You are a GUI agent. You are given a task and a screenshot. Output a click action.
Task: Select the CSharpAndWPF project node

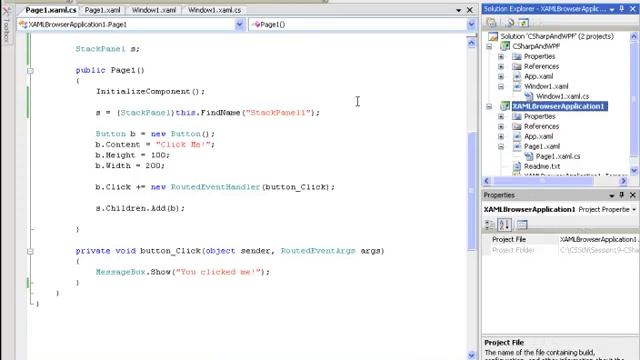click(x=536, y=46)
